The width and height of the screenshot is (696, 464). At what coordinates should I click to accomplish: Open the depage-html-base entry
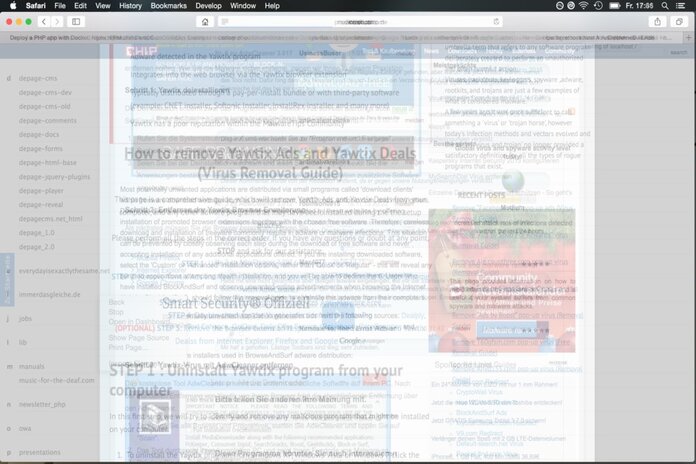tap(47, 163)
